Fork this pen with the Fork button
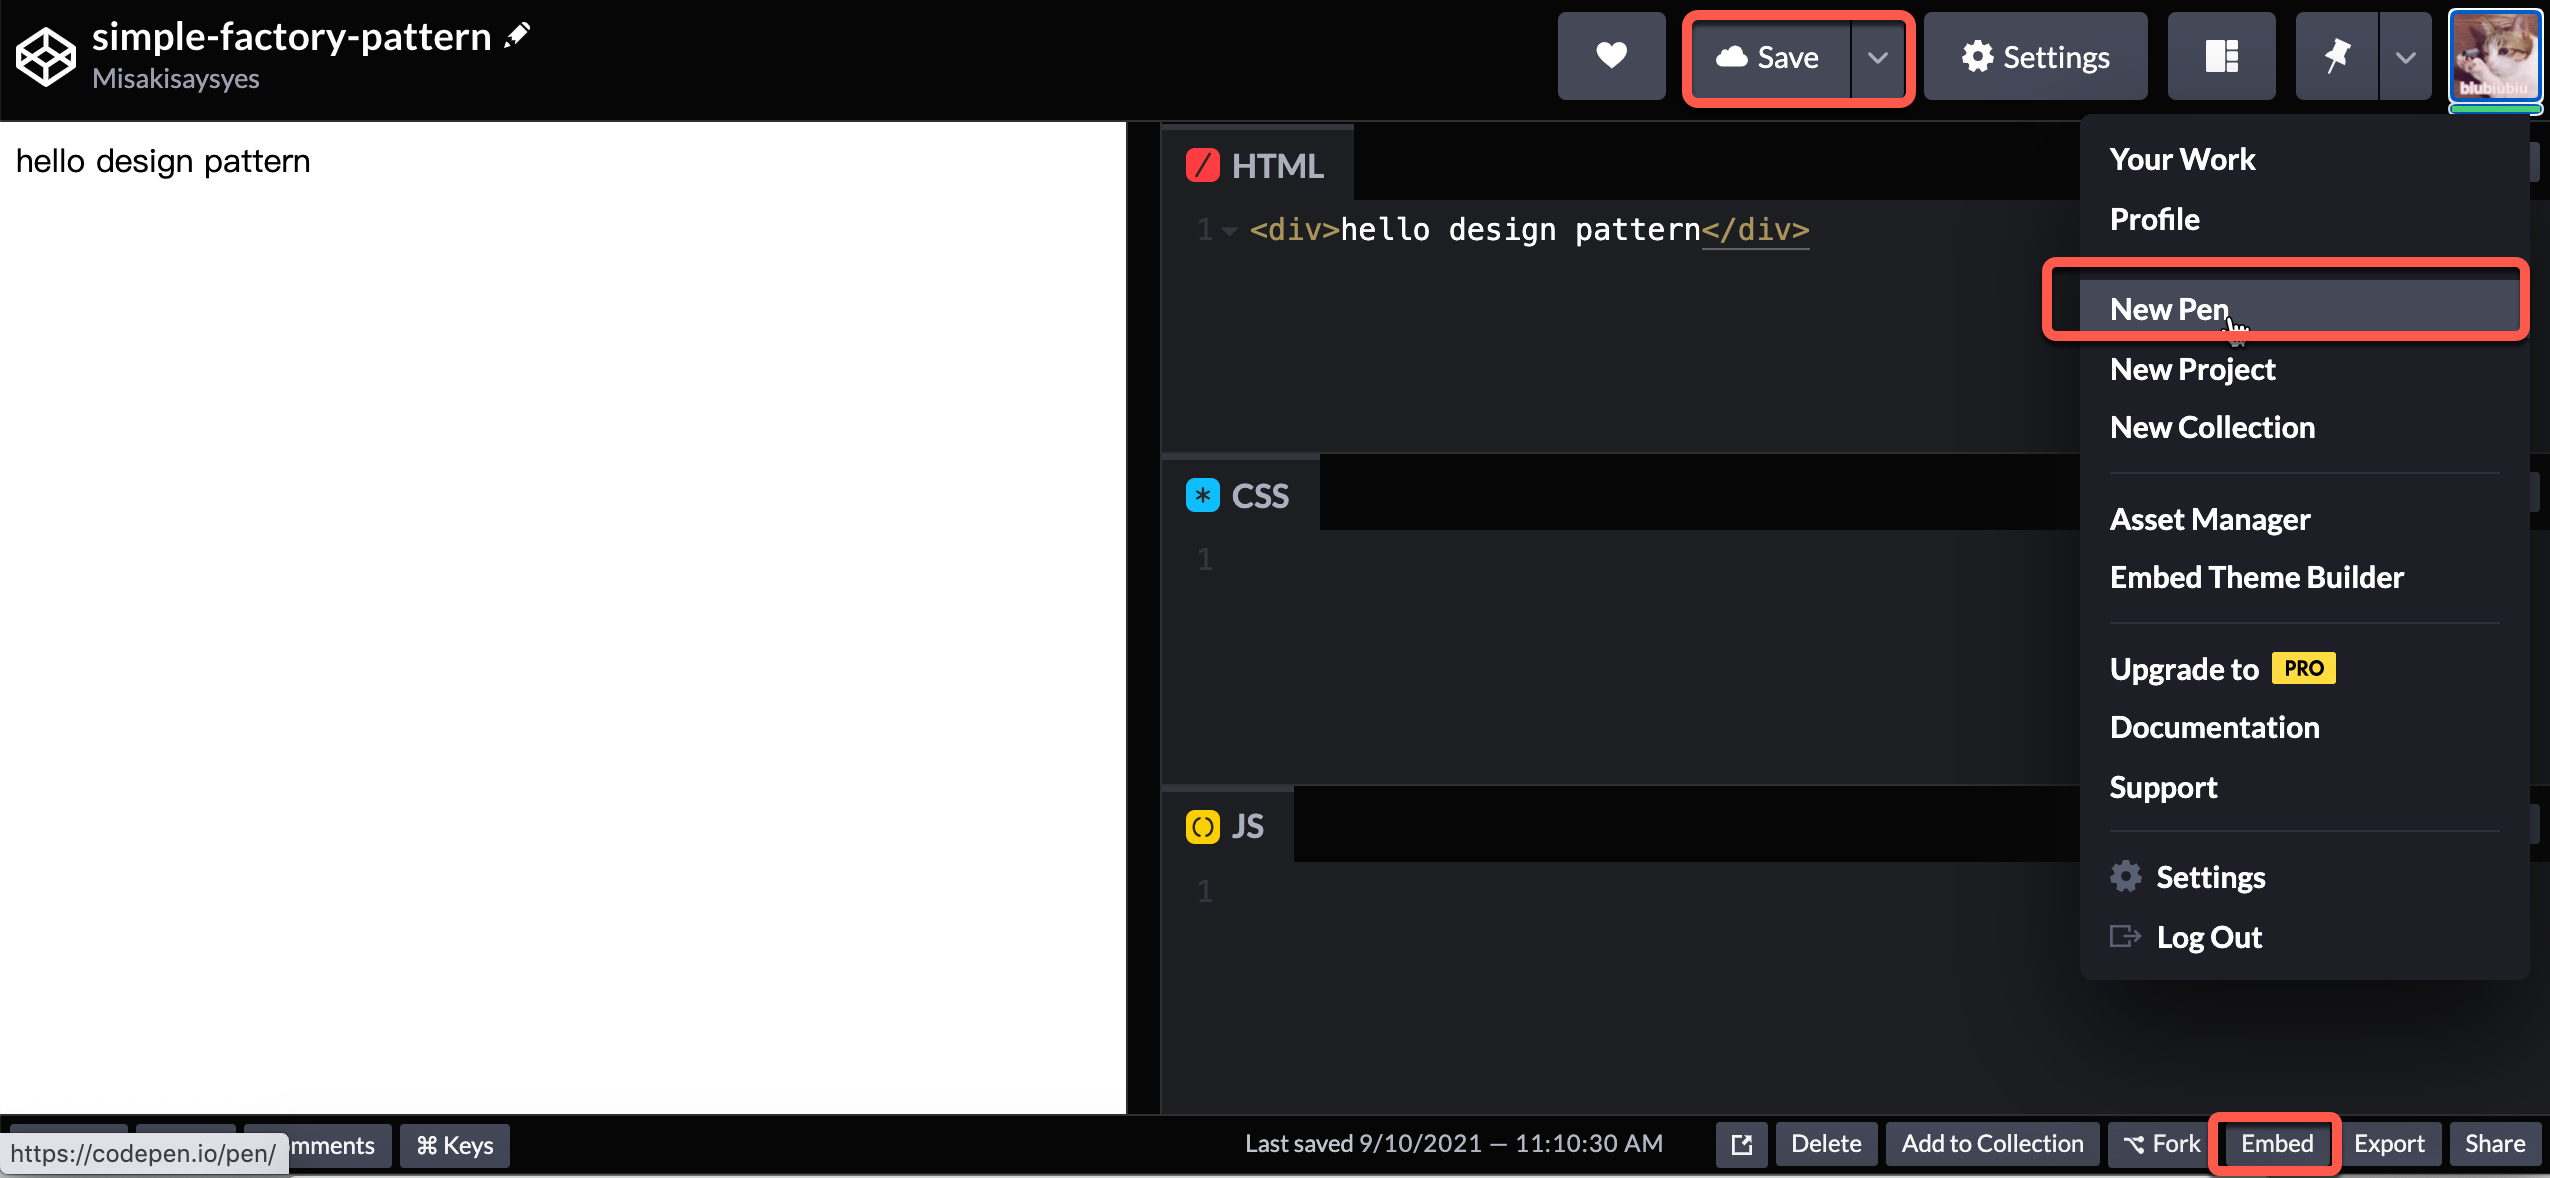 (2160, 1144)
